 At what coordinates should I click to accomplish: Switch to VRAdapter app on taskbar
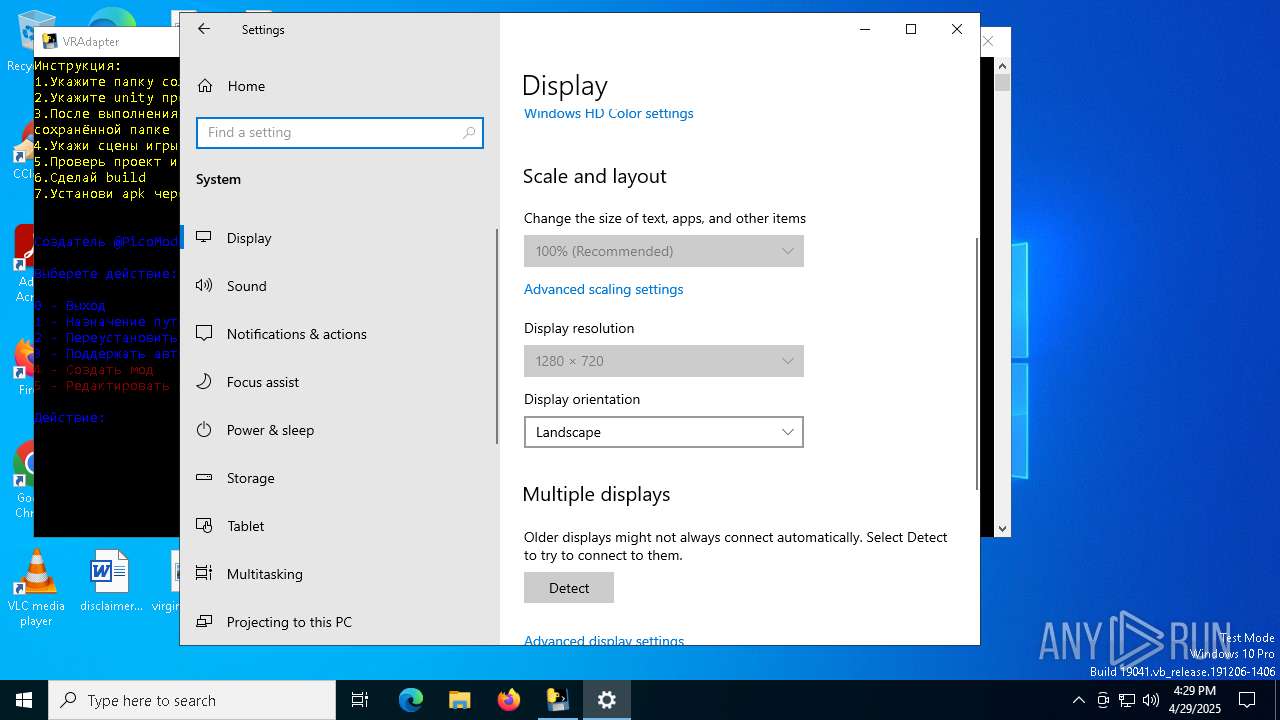point(557,700)
